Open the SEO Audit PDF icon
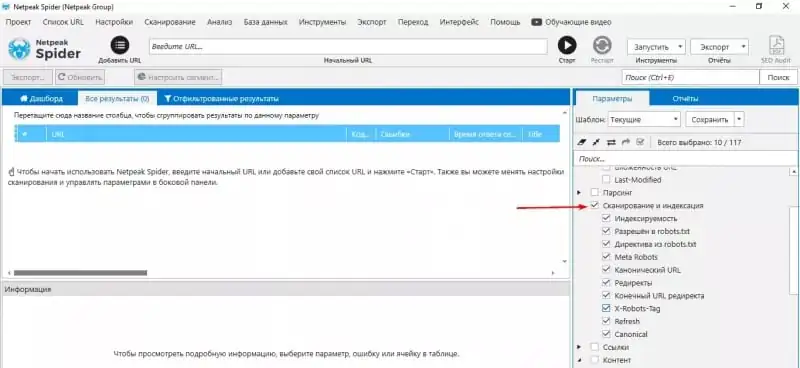Screen dimensions: 800x368 777,45
